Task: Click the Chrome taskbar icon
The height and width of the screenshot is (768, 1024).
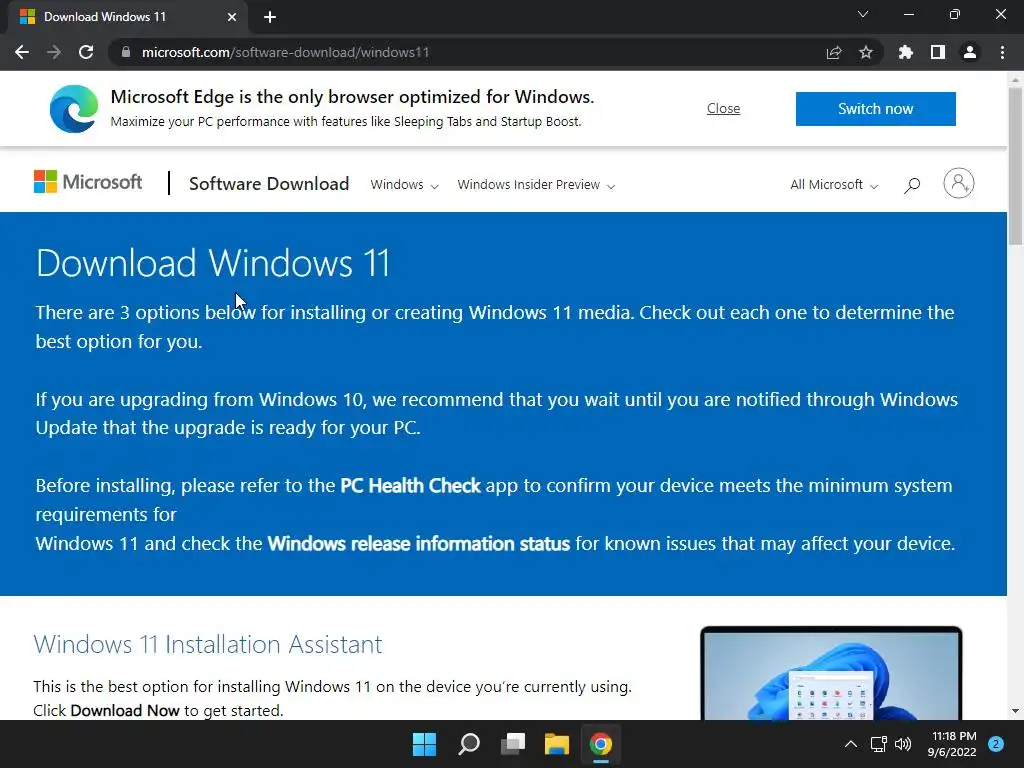Action: (x=601, y=744)
